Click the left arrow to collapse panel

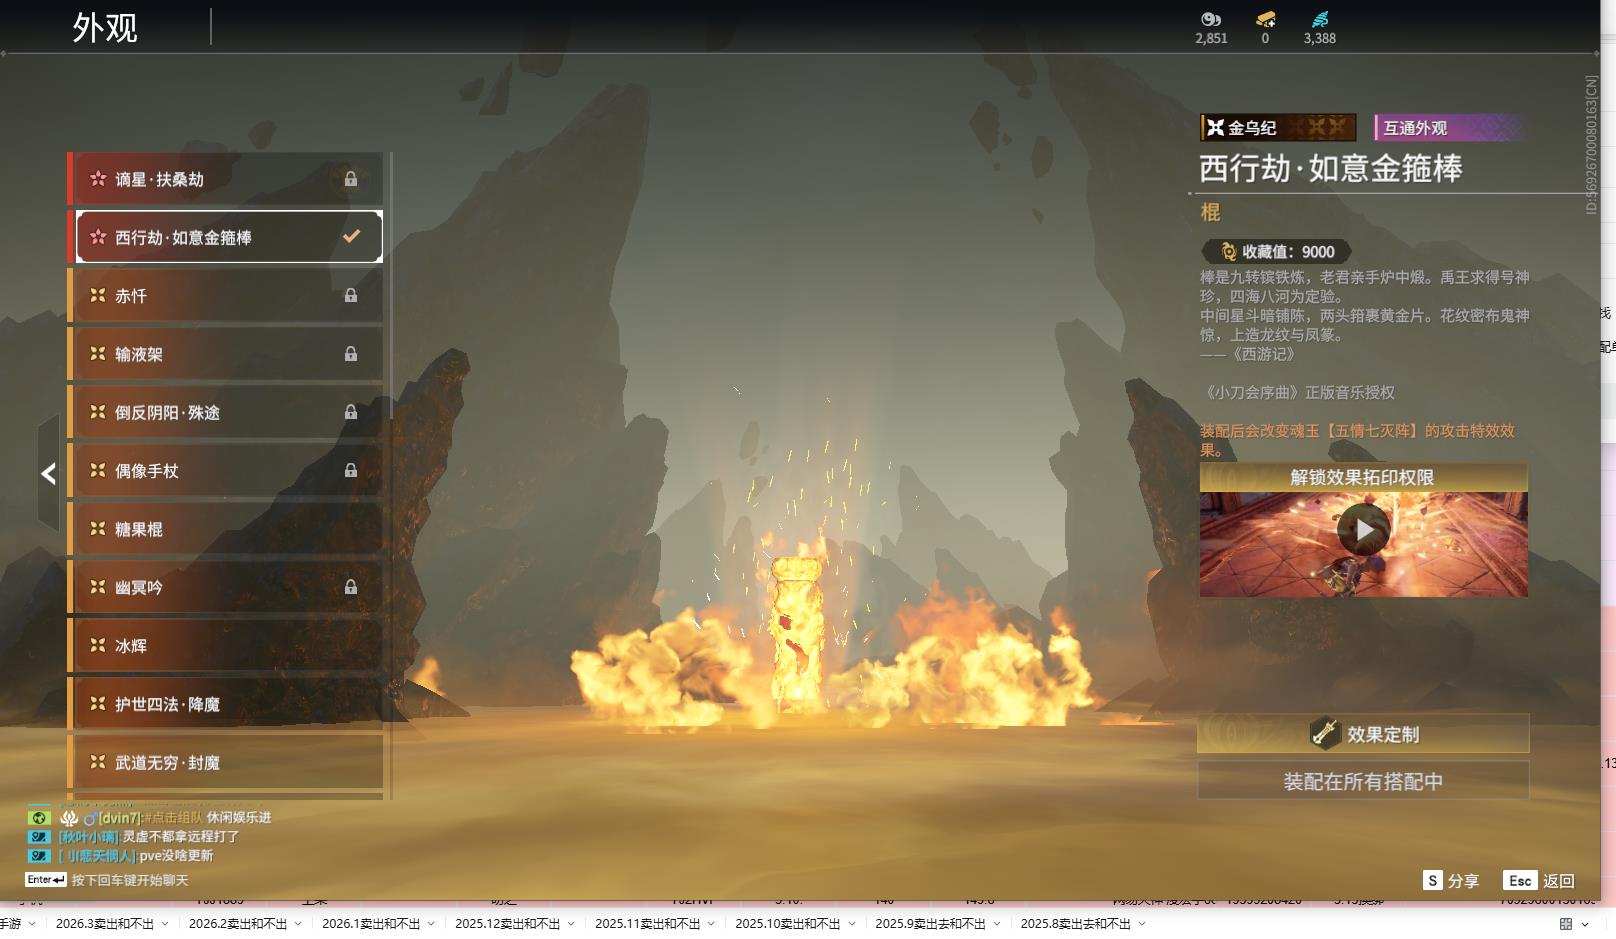[x=48, y=474]
